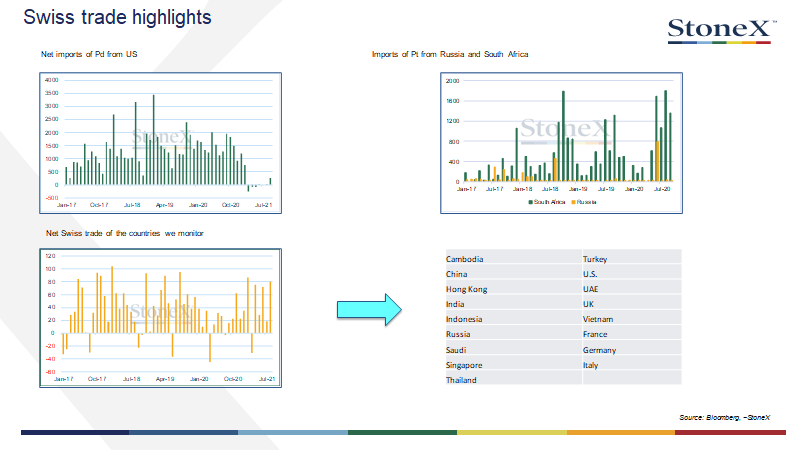The height and width of the screenshot is (450, 800).
Task: Click the 'Vietnam' table cell
Action: click(632, 317)
